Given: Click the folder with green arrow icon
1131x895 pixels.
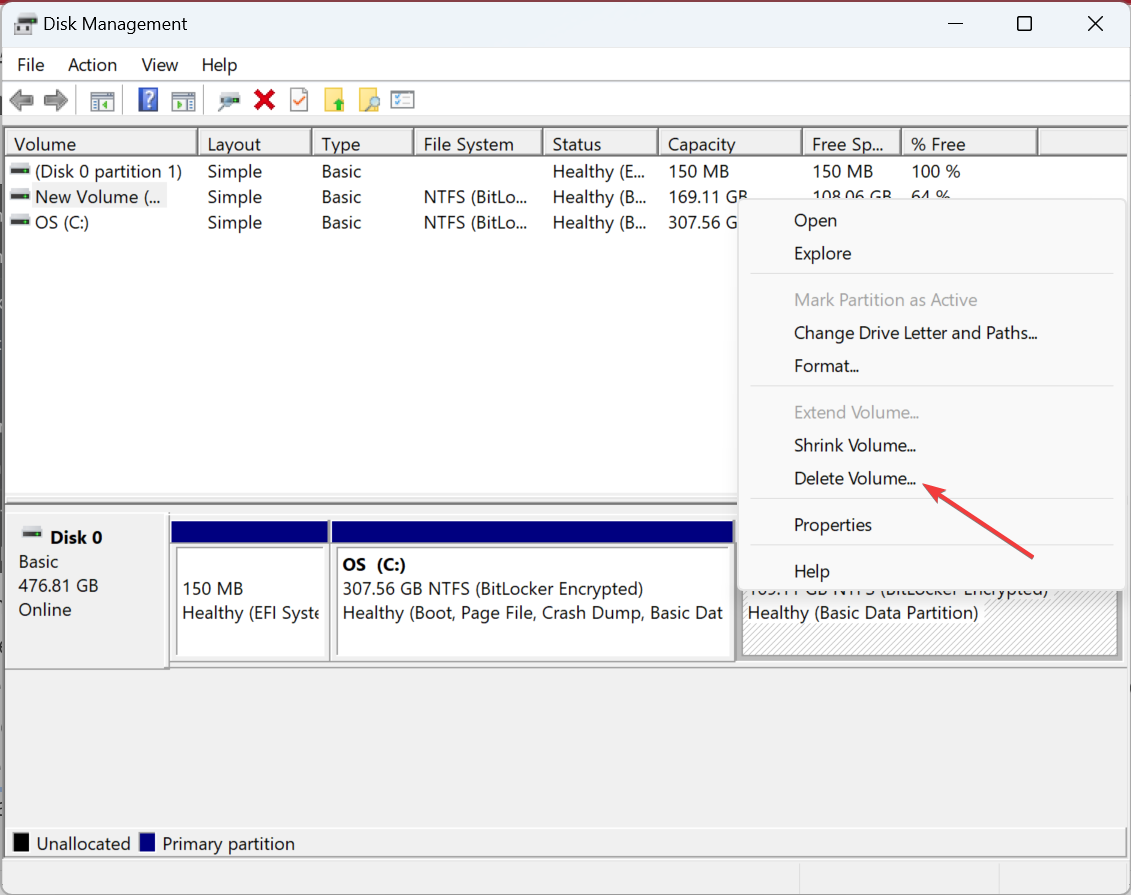Looking at the screenshot, I should [x=334, y=100].
